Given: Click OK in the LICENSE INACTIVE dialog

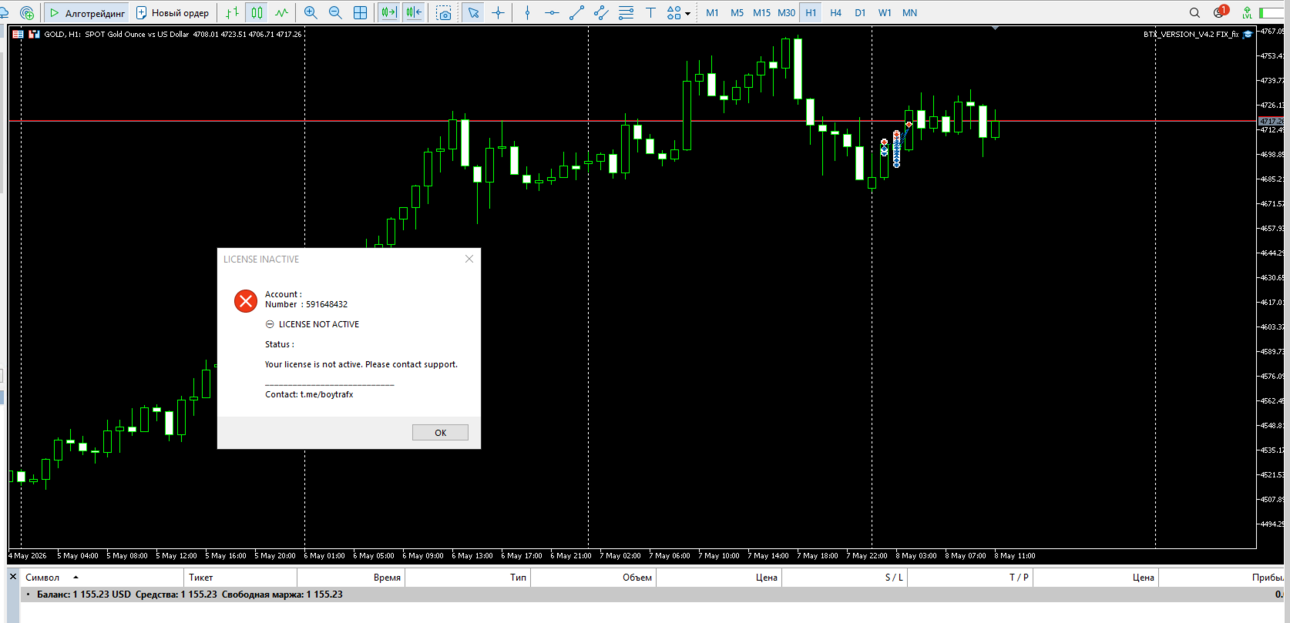Looking at the screenshot, I should [440, 433].
